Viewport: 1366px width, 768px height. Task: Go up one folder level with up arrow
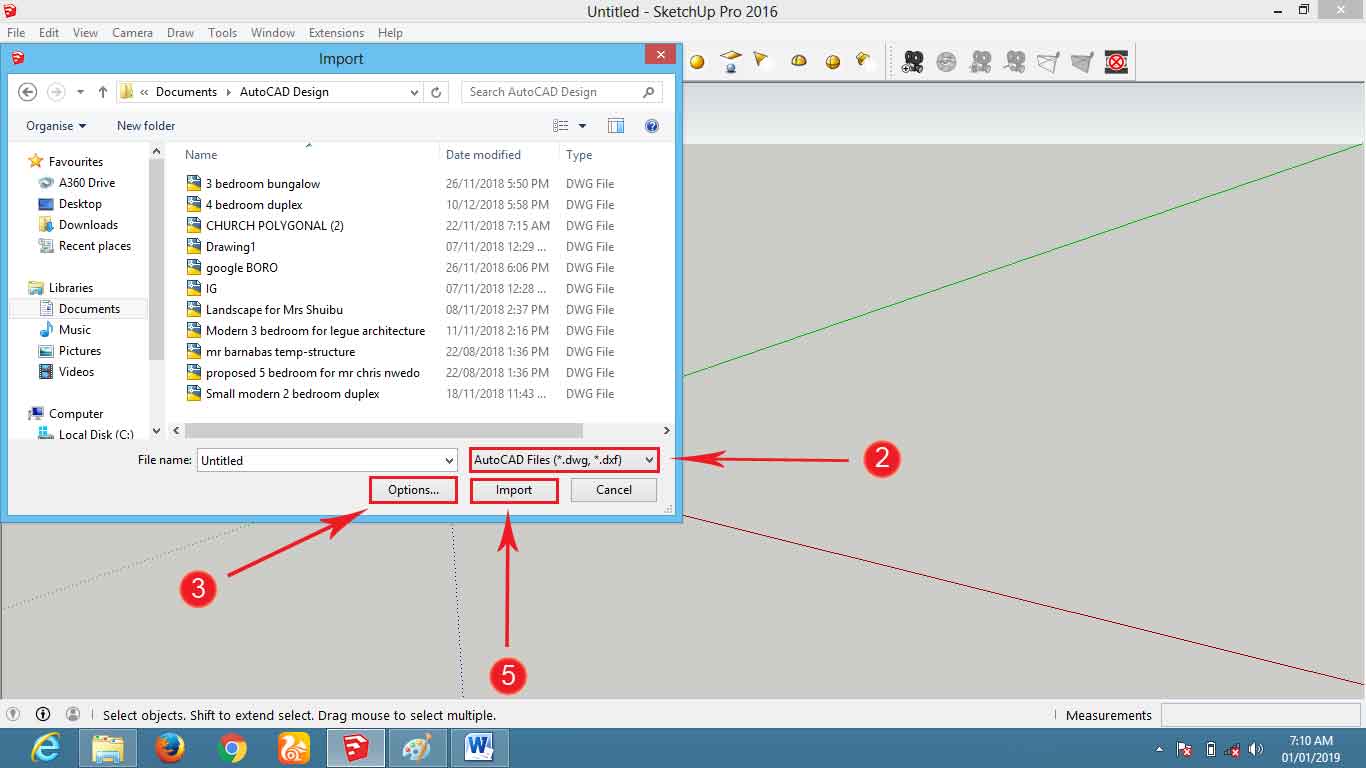pos(102,92)
